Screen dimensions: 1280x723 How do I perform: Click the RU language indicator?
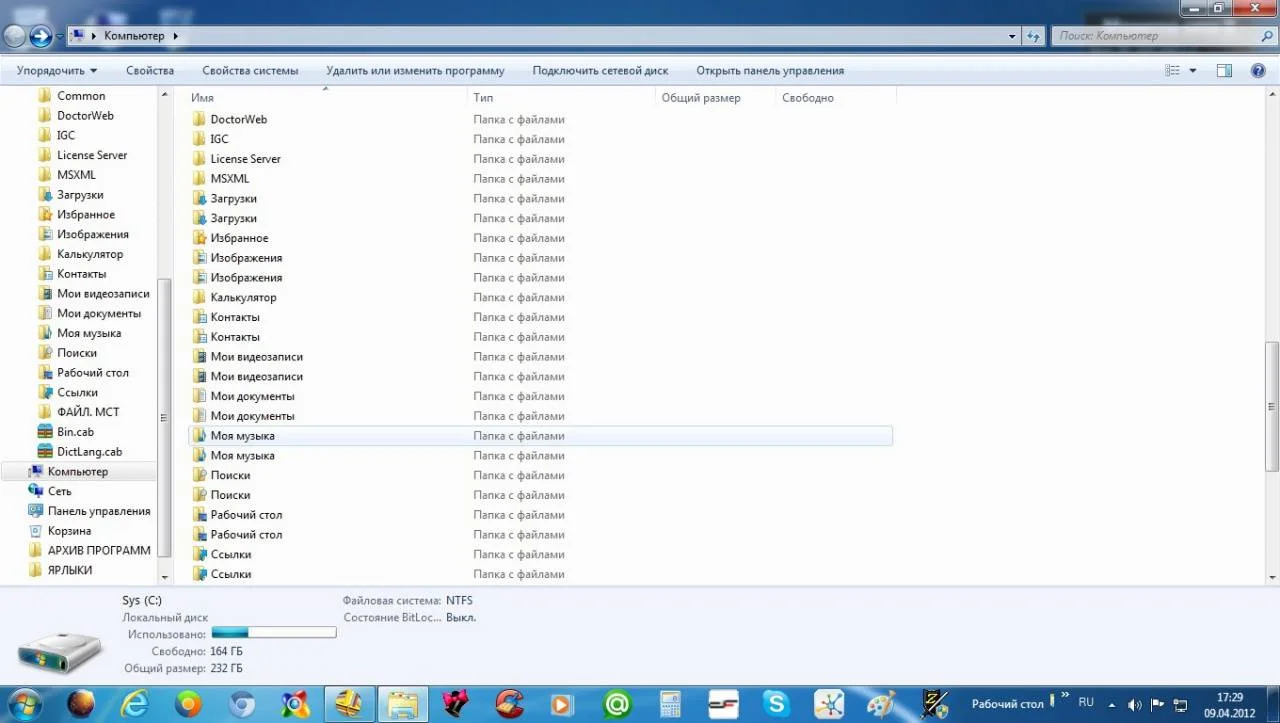pyautogui.click(x=1086, y=703)
